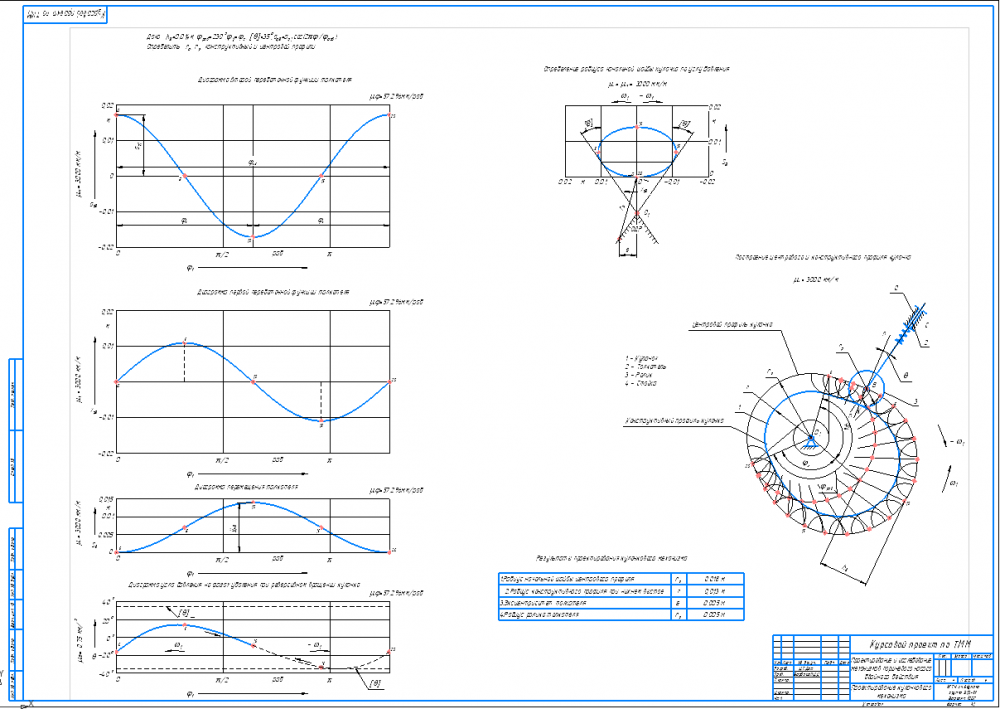Select legend entry '3 - Ролик'
The width and height of the screenshot is (1000, 709).
pyautogui.click(x=639, y=375)
